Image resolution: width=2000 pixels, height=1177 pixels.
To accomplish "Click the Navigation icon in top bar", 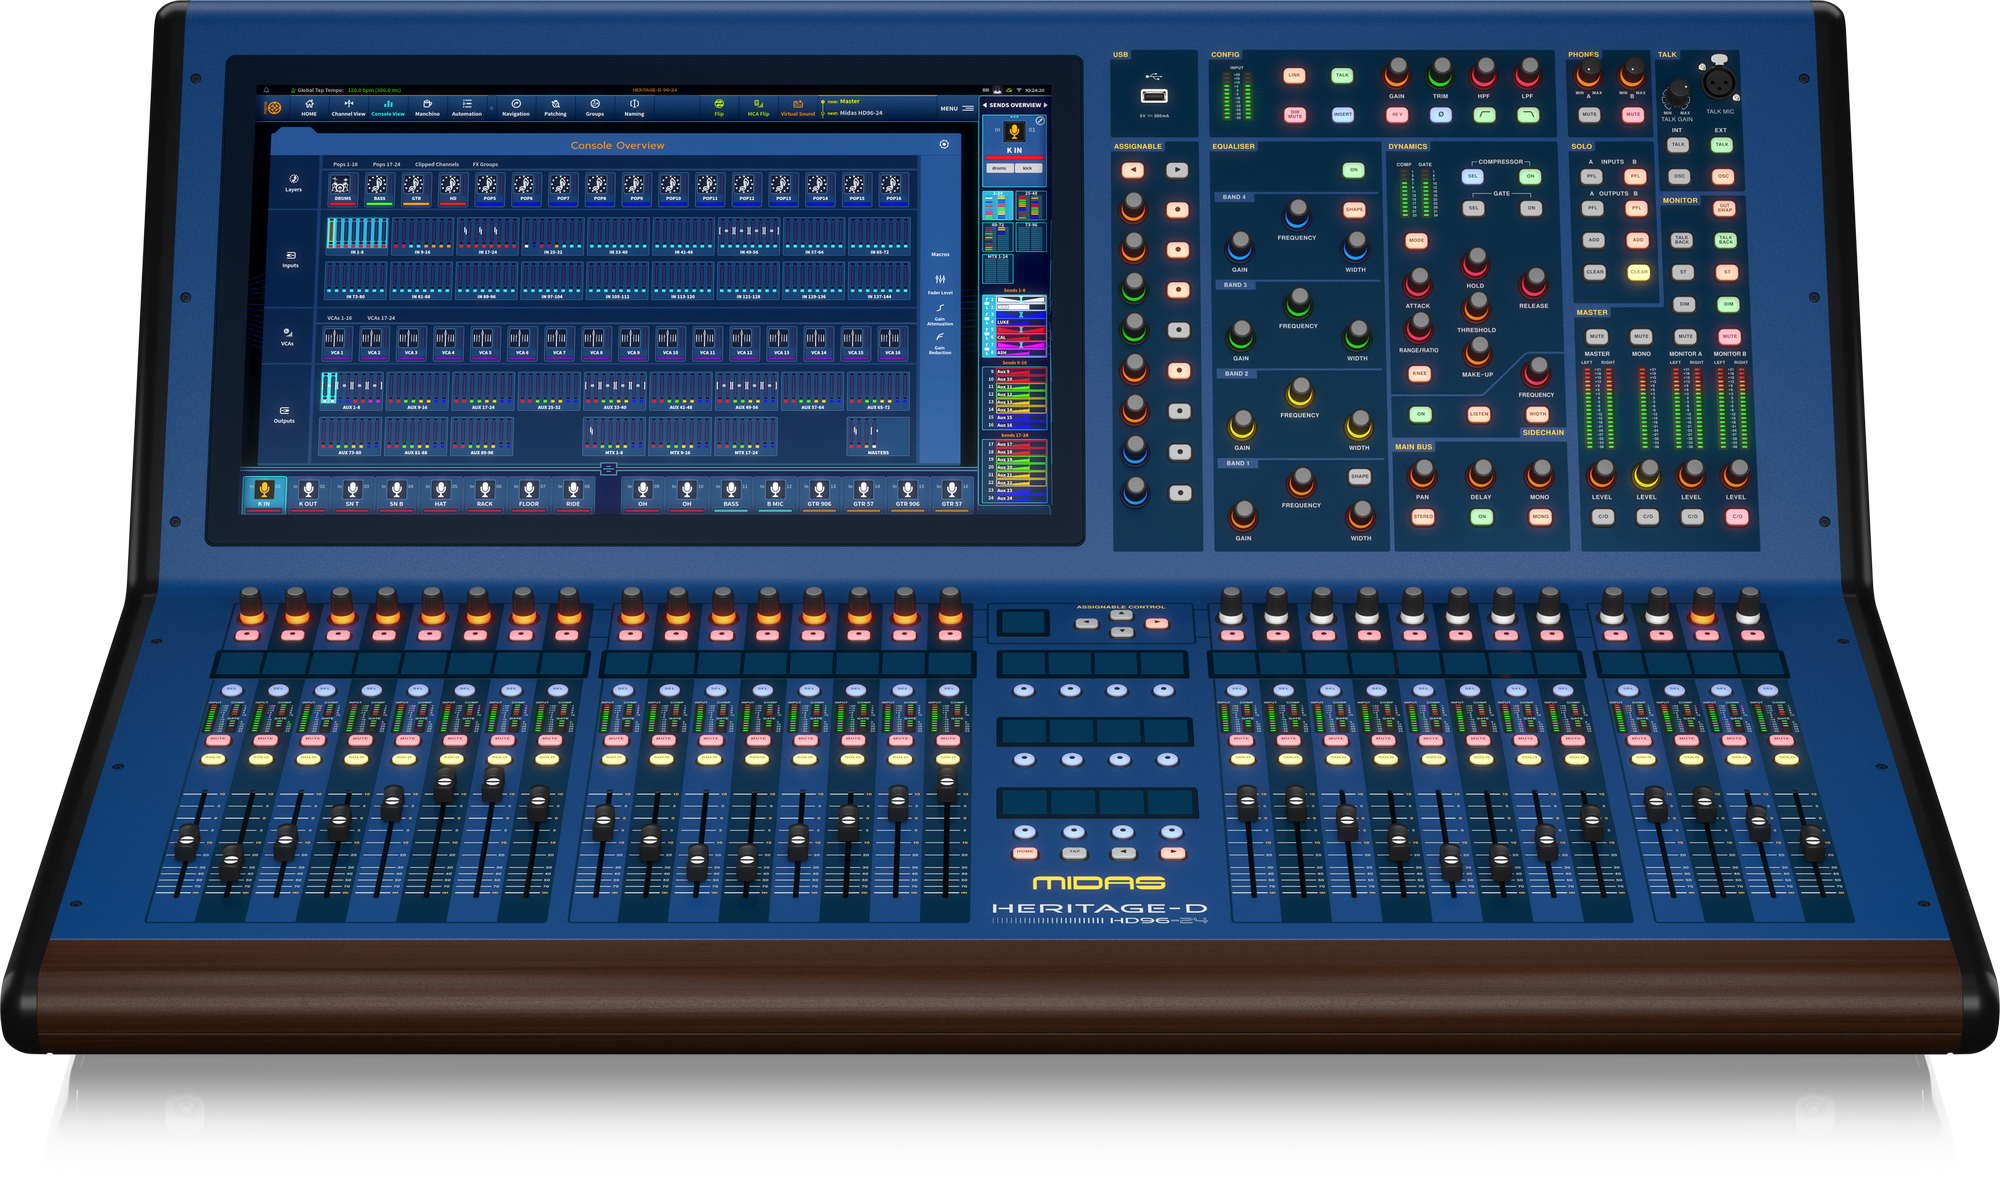I will pos(516,105).
